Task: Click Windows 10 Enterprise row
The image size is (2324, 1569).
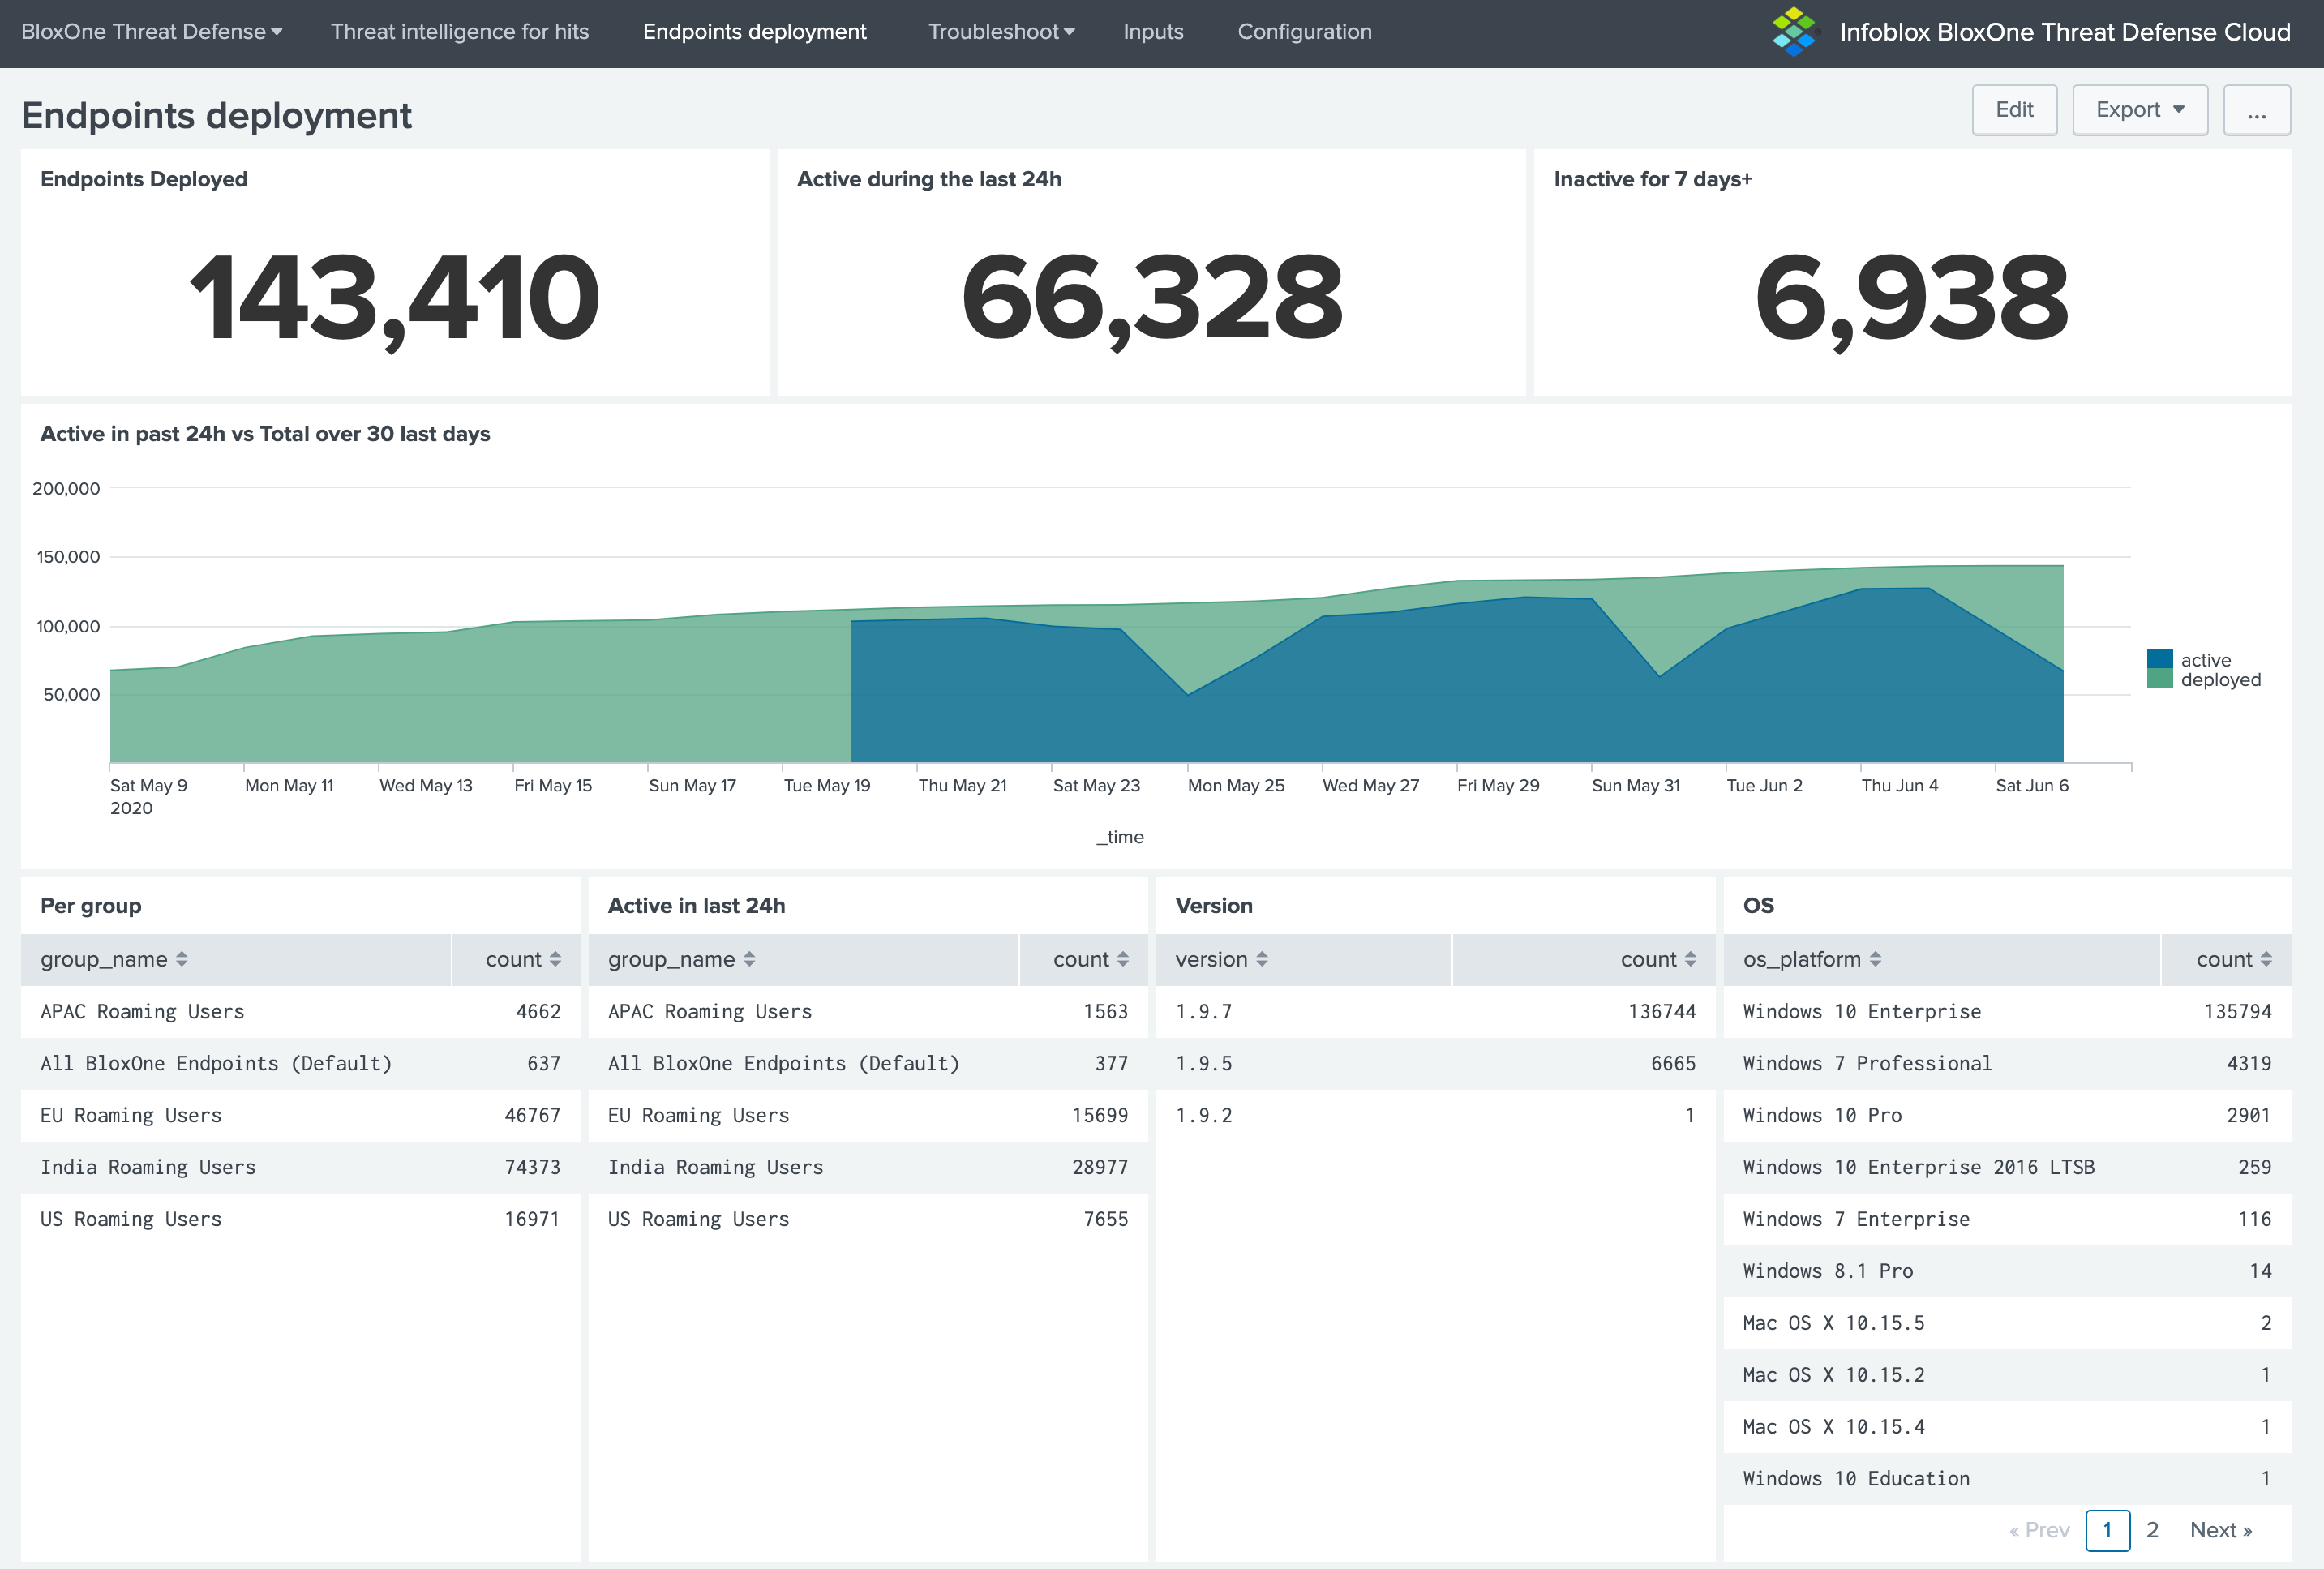Action: click(2007, 1011)
